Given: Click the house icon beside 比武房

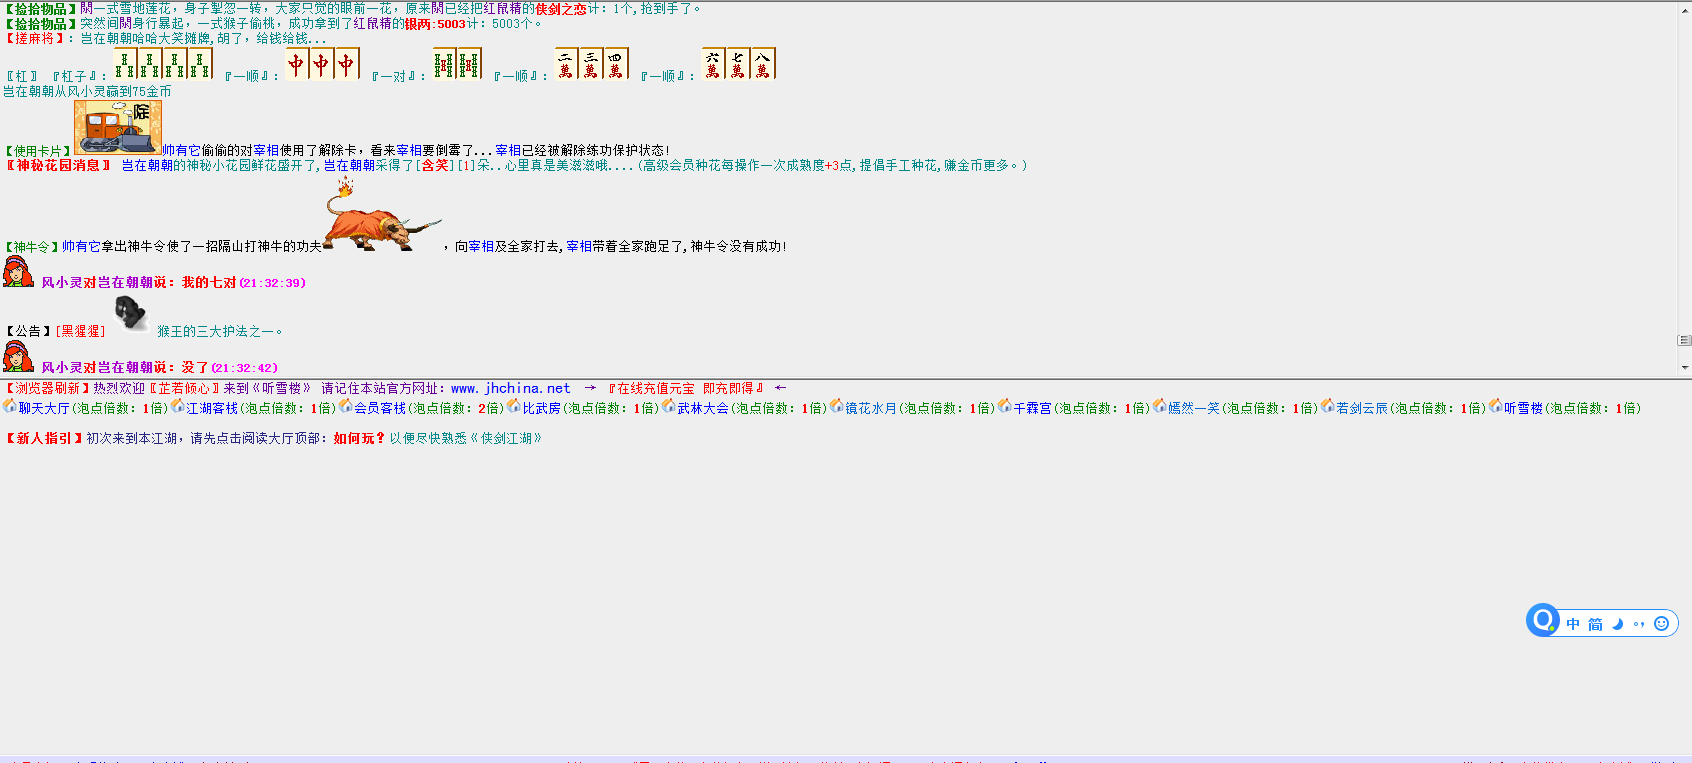Looking at the screenshot, I should coord(514,406).
